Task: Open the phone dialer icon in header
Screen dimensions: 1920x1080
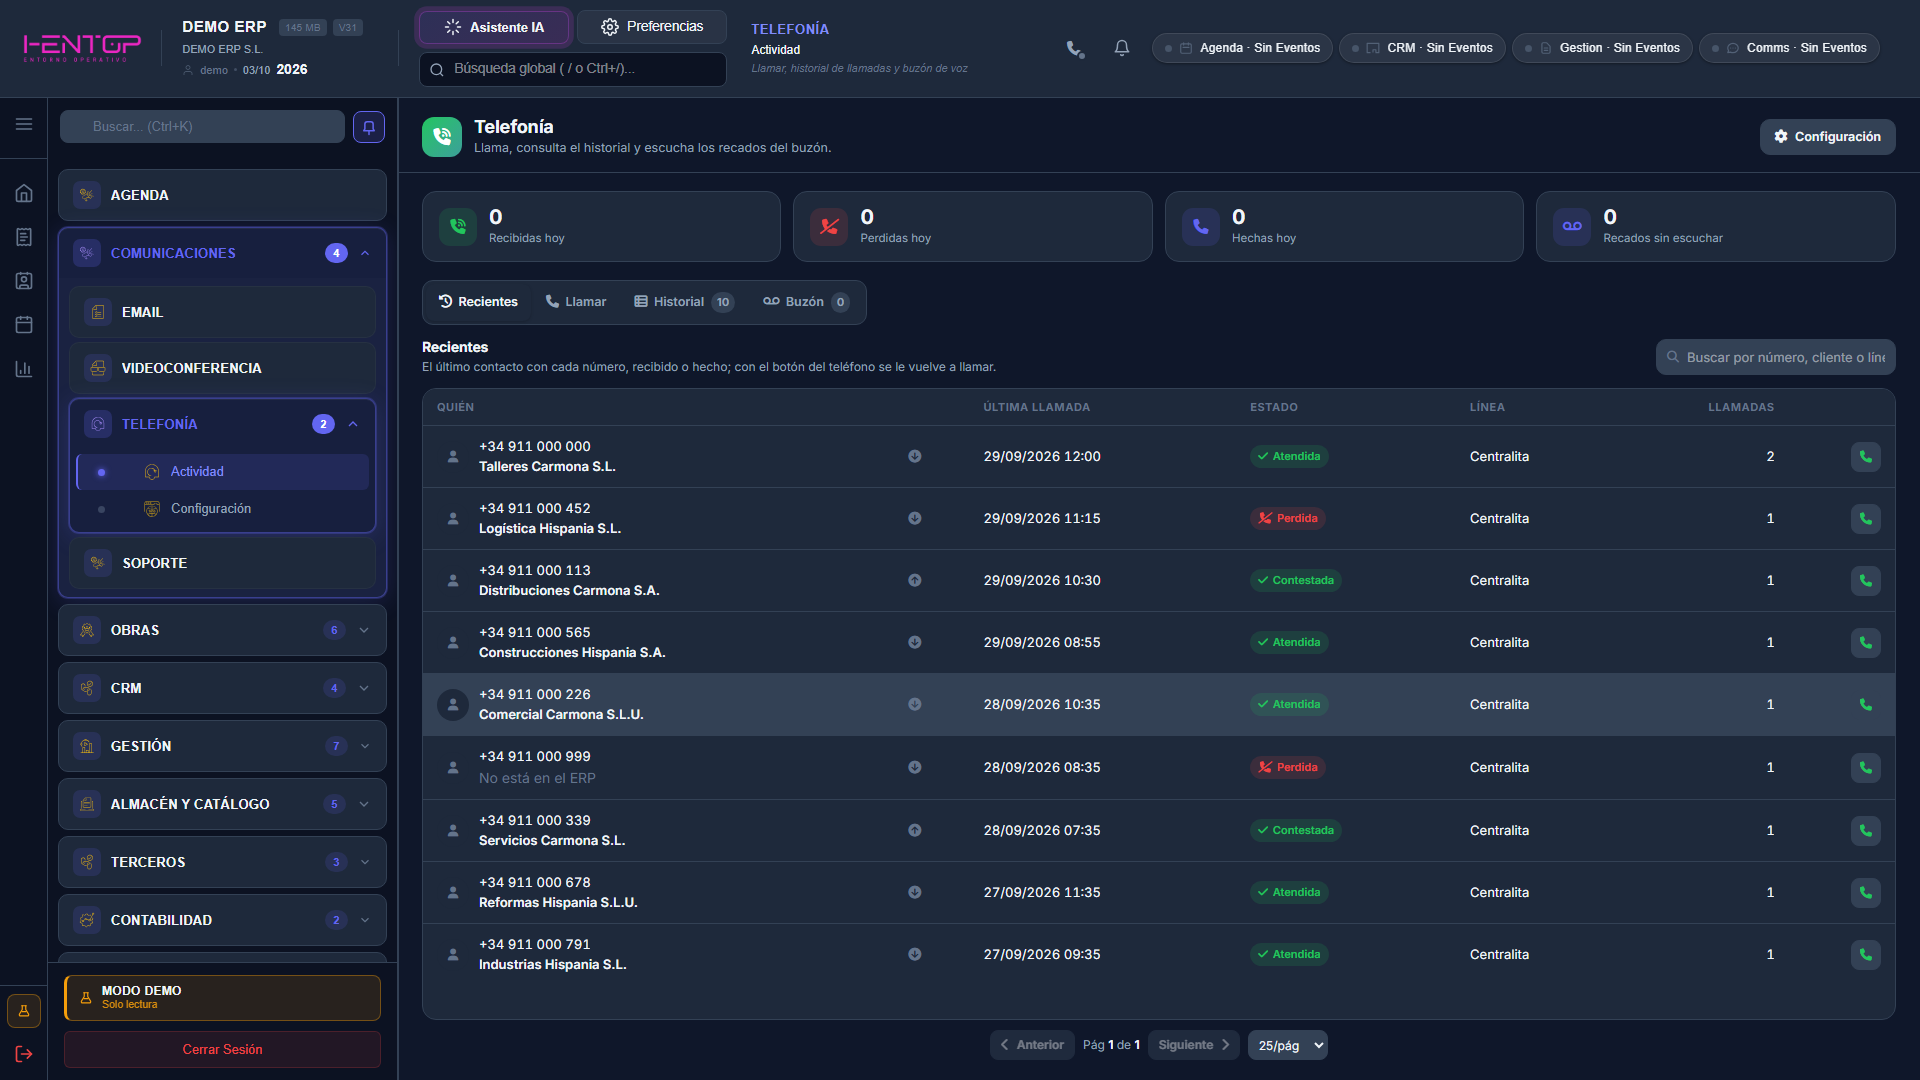Action: click(1075, 48)
